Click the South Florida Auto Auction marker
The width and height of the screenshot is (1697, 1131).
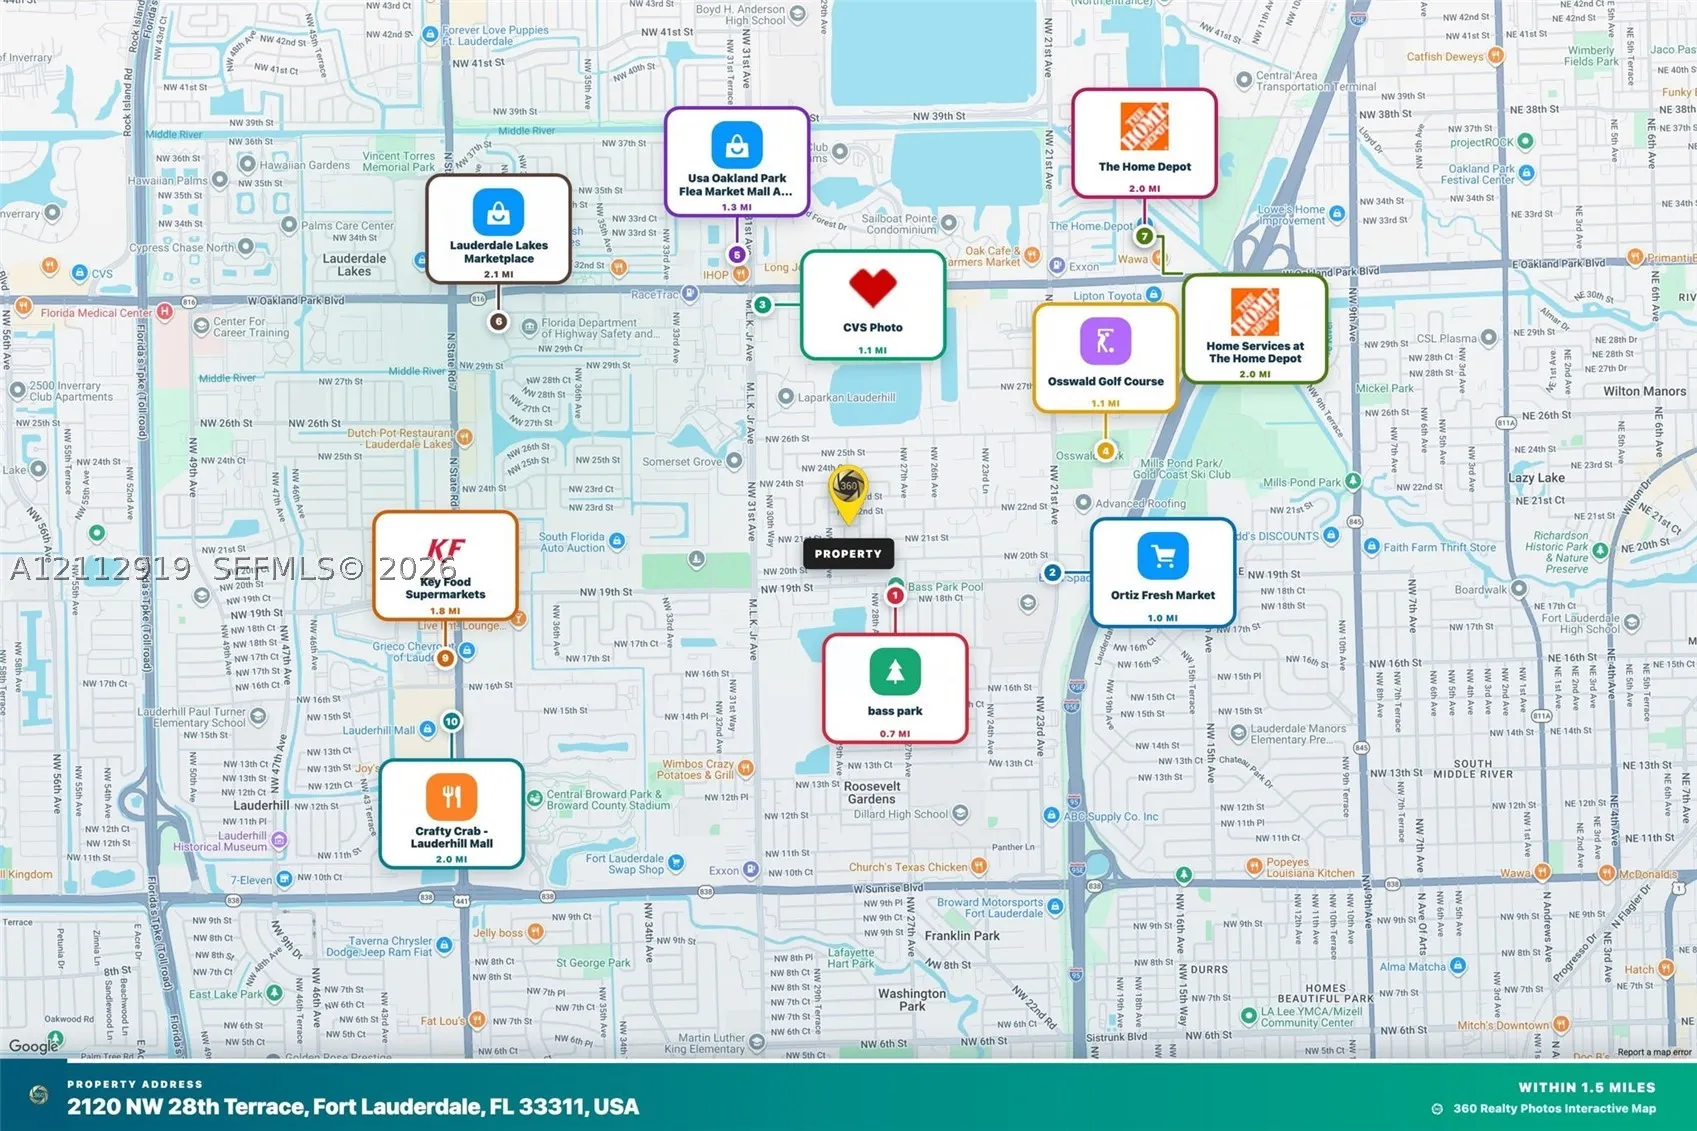[x=617, y=541]
